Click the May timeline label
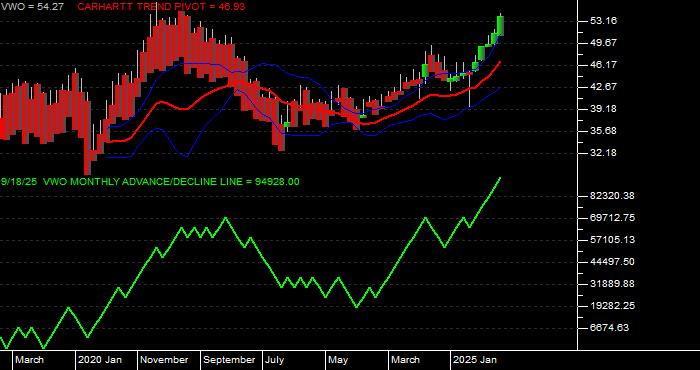 tap(339, 360)
